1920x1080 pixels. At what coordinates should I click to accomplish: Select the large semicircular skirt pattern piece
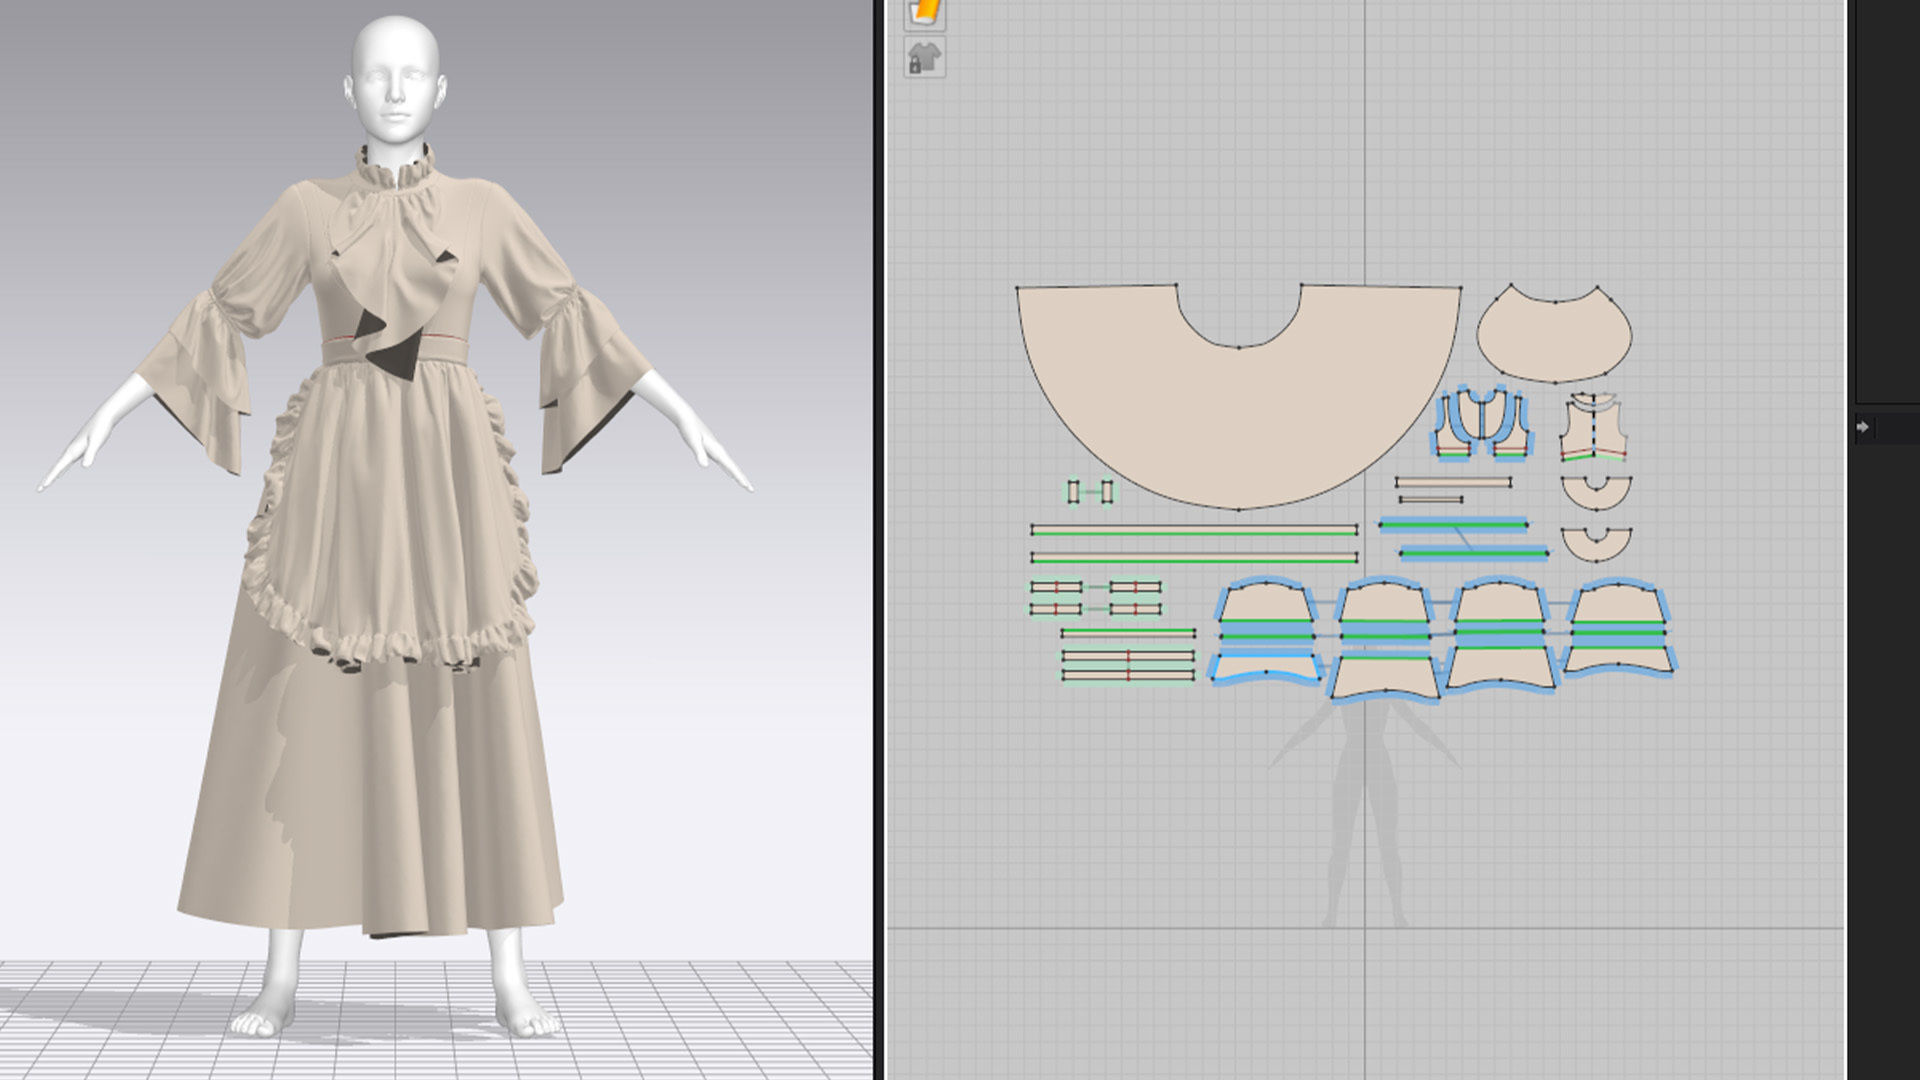(1238, 420)
